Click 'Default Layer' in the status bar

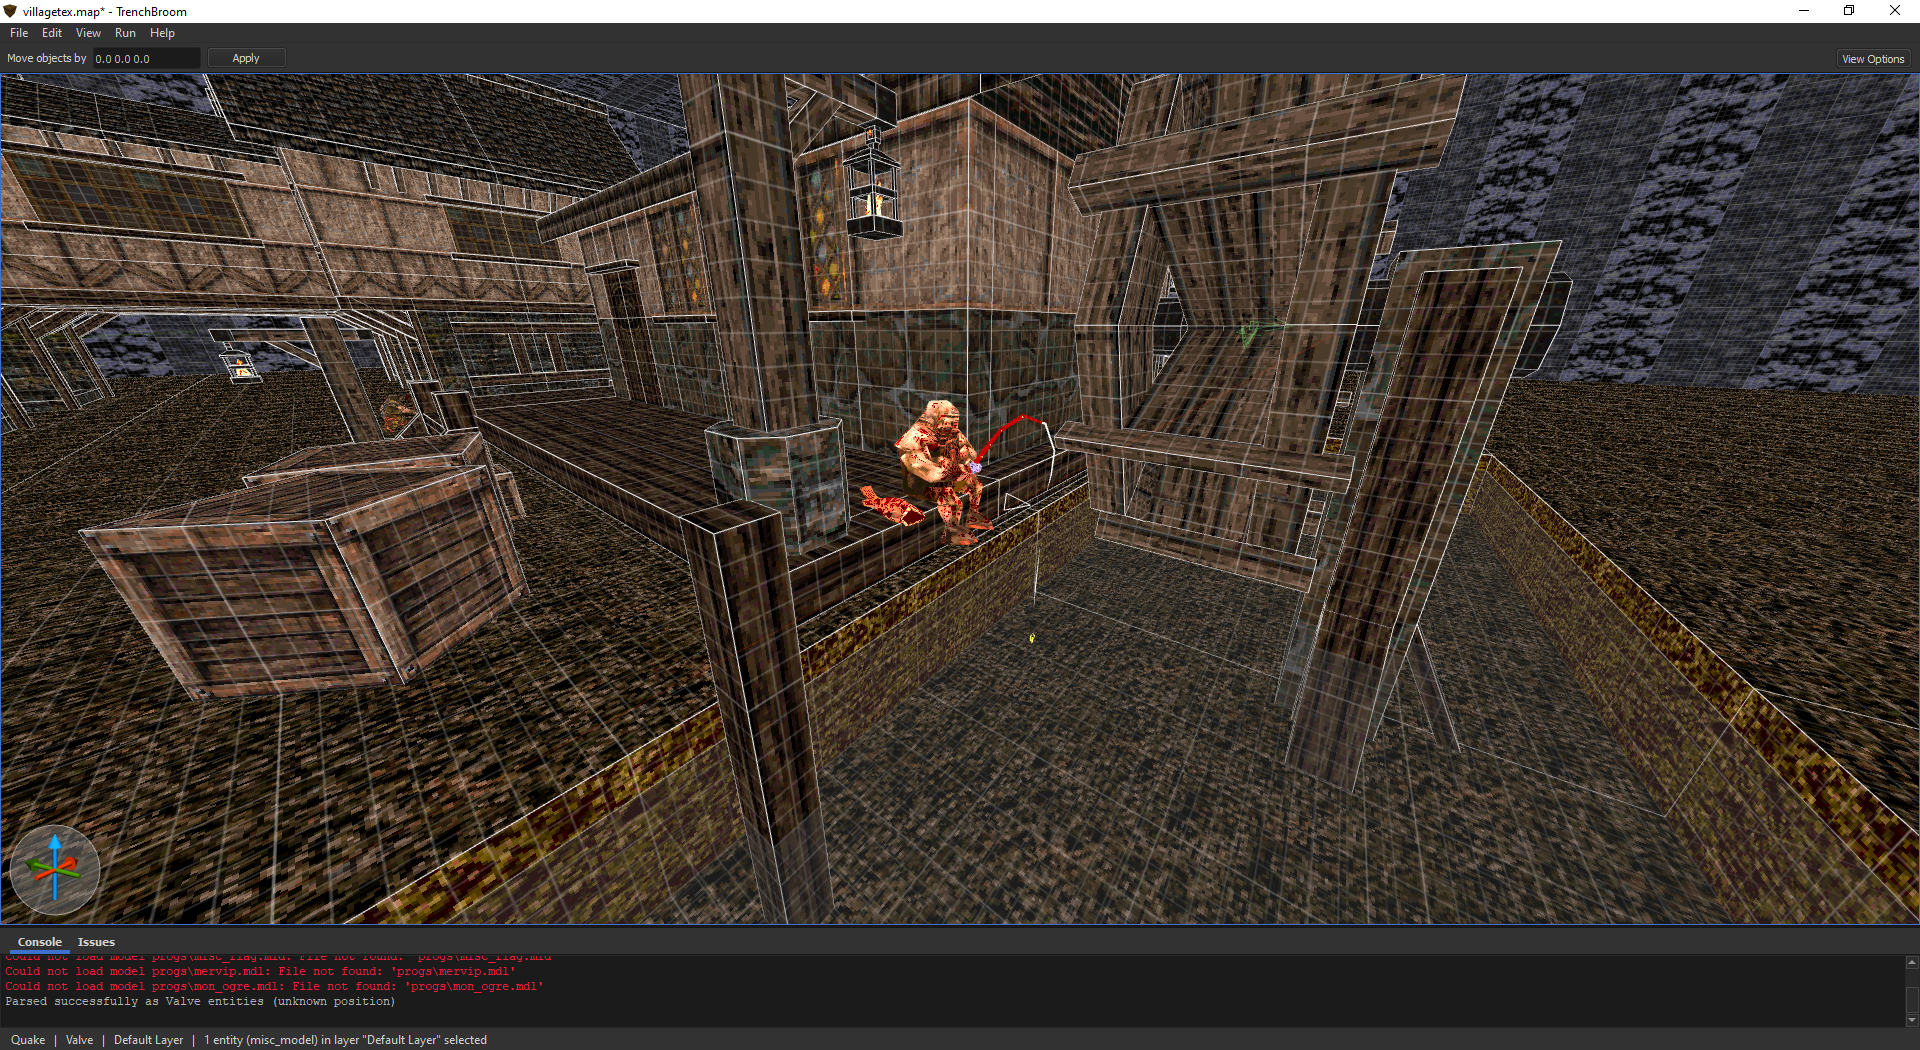tap(148, 1040)
